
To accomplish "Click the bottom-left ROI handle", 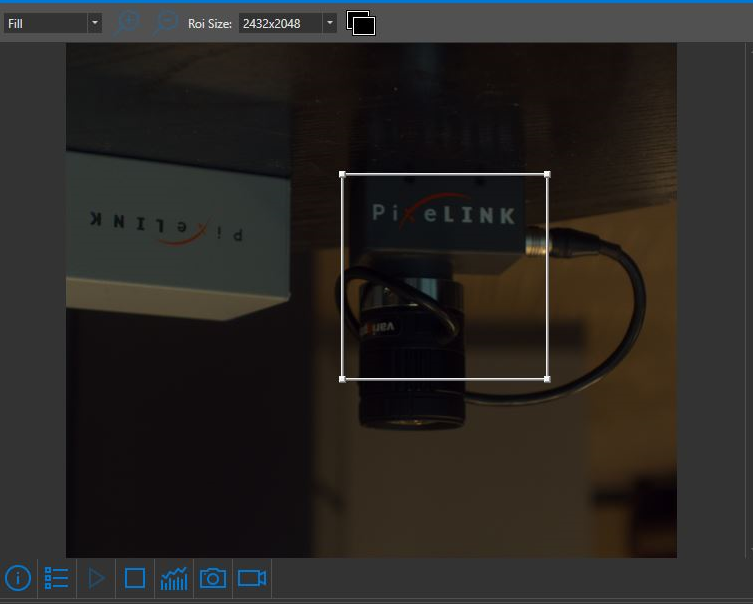I will click(342, 379).
